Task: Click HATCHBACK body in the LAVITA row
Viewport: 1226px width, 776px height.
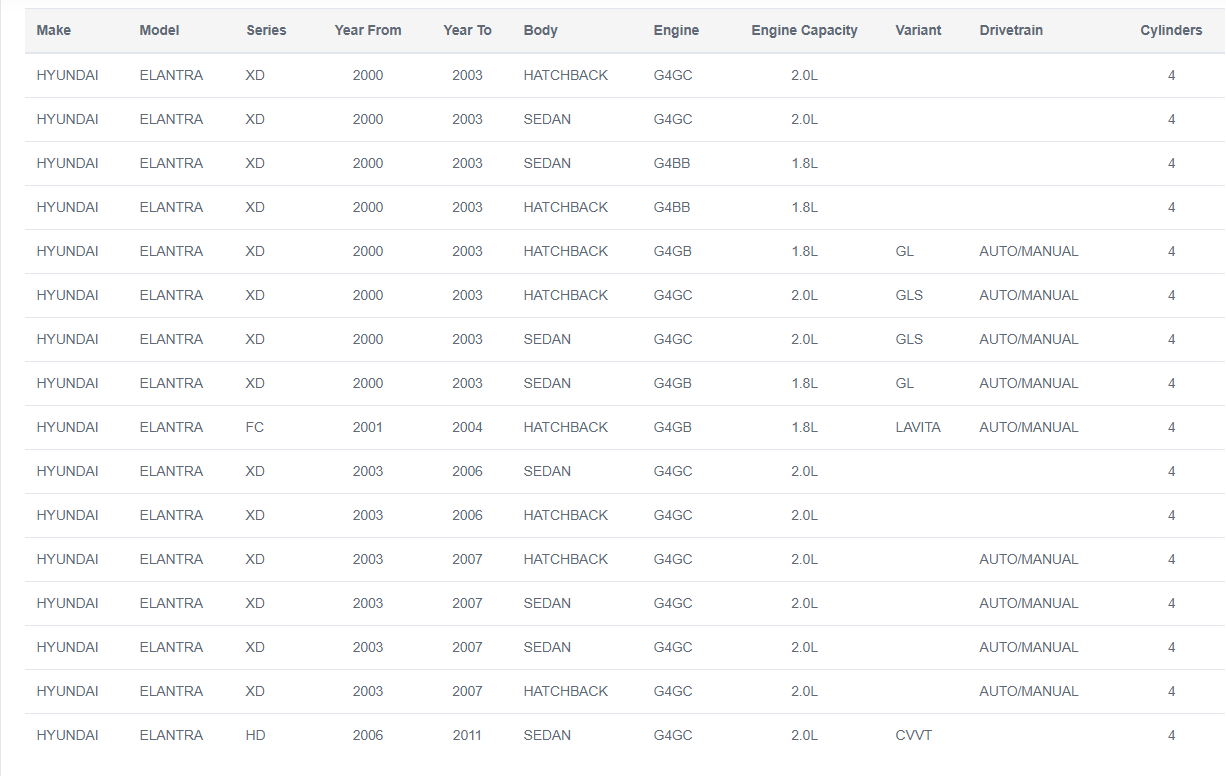Action: 566,427
